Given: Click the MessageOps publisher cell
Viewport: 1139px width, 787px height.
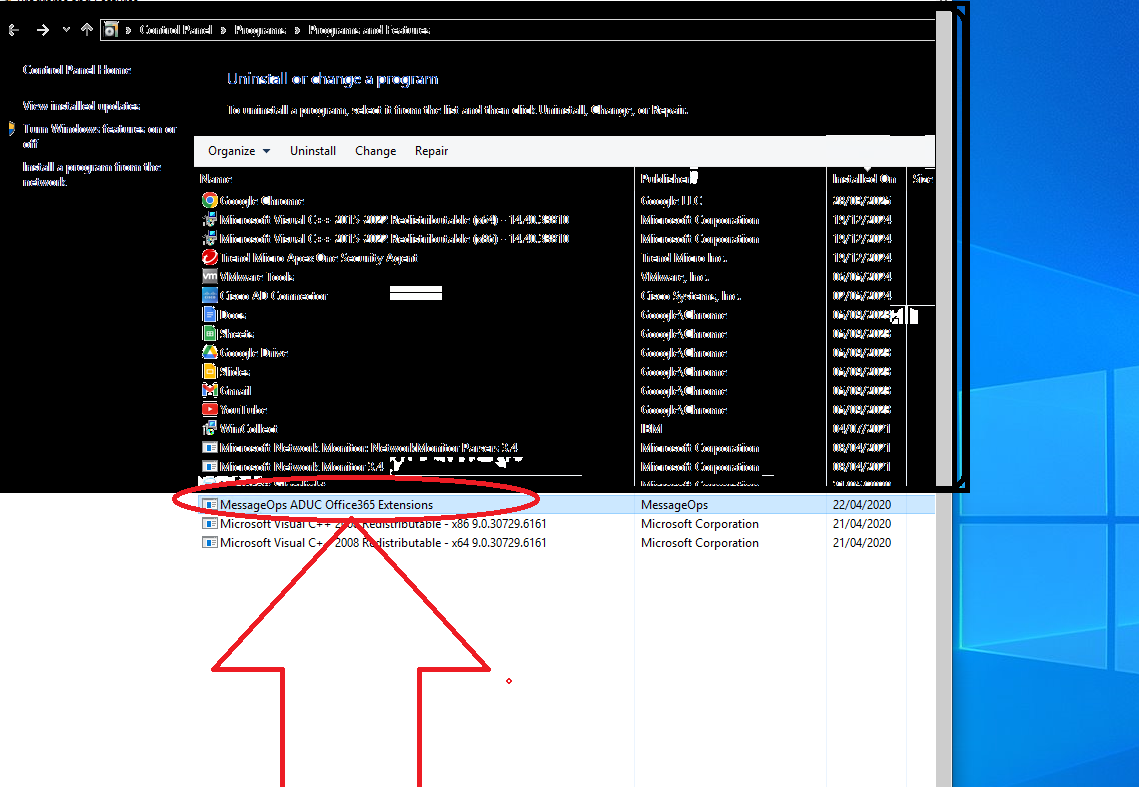Looking at the screenshot, I should (x=674, y=504).
